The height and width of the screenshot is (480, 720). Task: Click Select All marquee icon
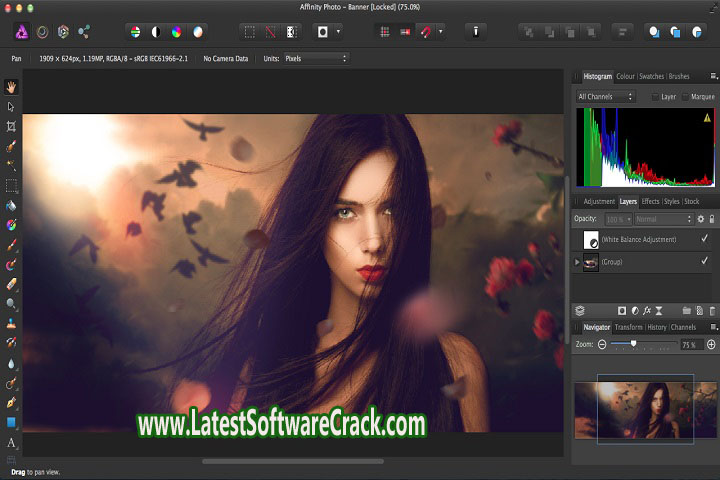(249, 32)
